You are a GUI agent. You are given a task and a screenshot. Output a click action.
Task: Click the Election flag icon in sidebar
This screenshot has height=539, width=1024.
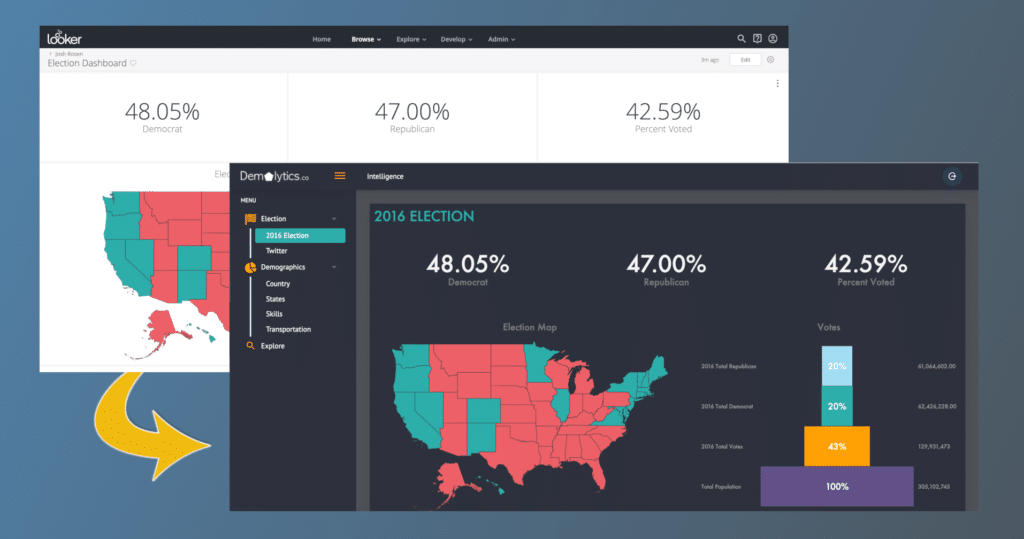click(x=250, y=219)
